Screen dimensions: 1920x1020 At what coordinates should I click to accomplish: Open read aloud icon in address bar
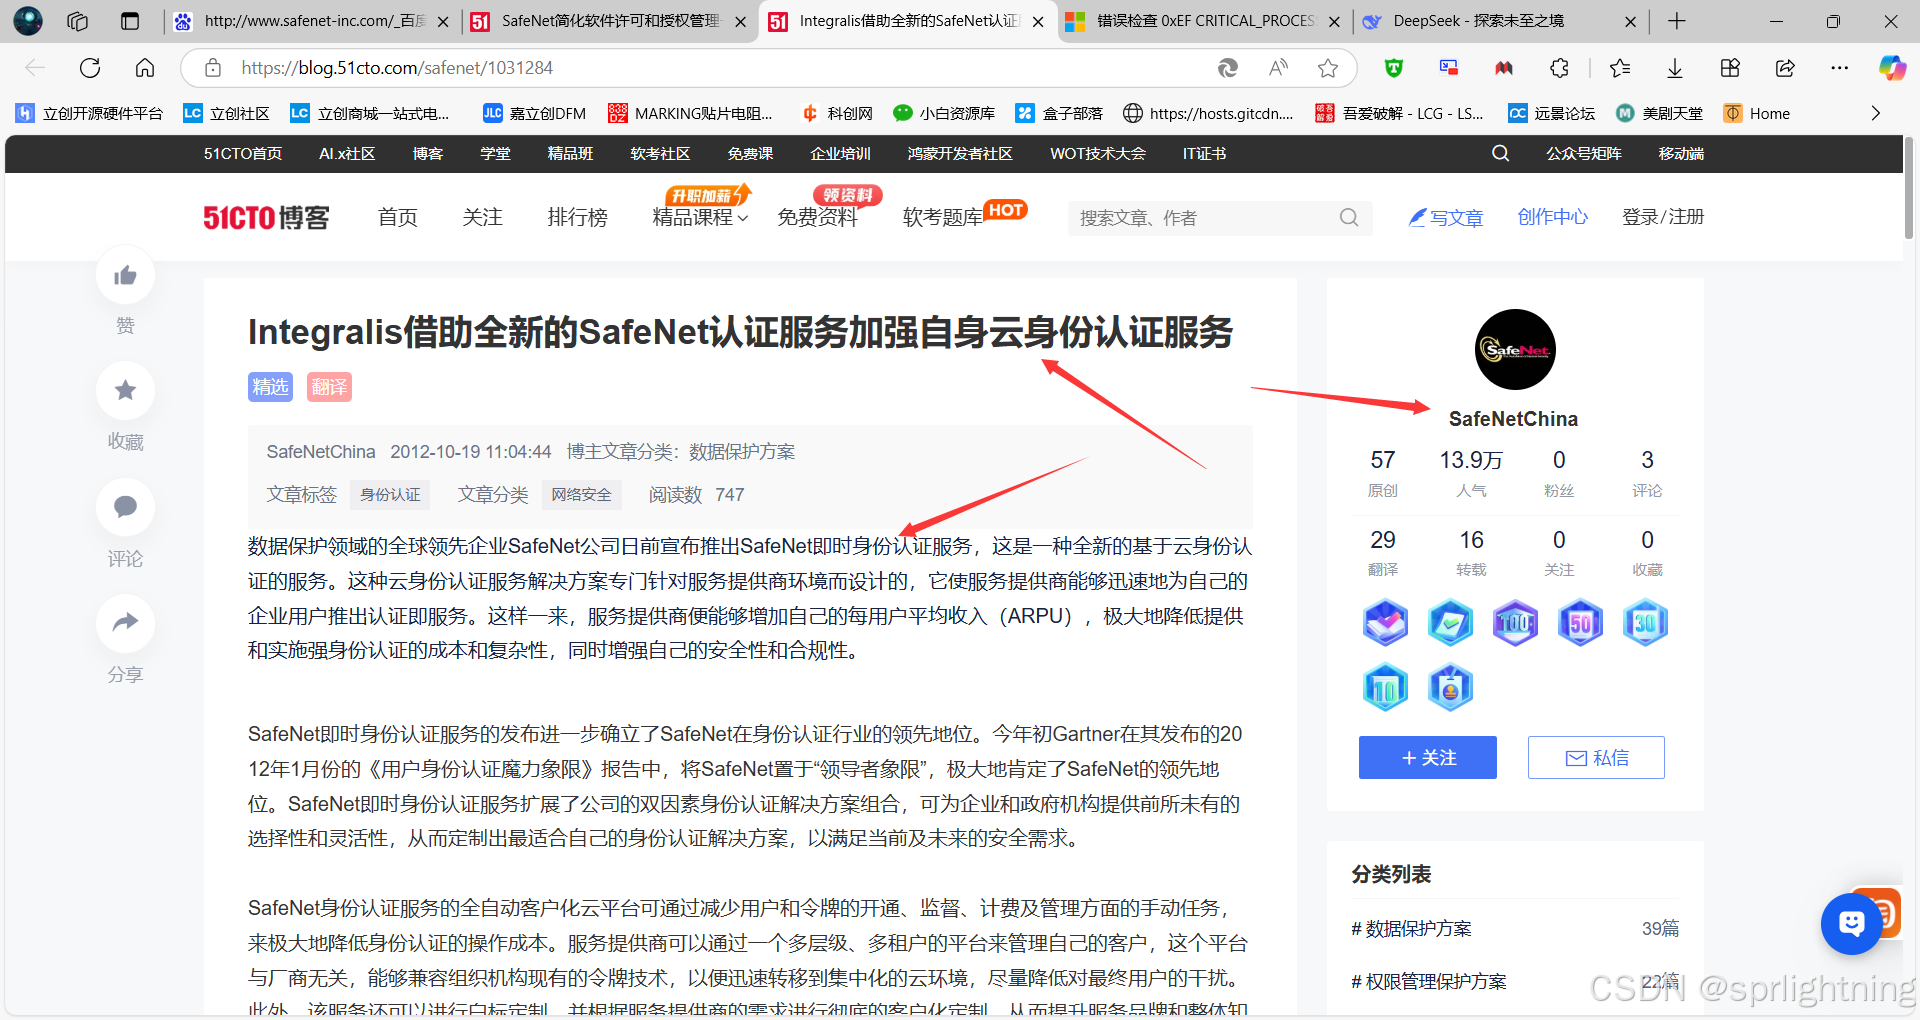tap(1278, 68)
